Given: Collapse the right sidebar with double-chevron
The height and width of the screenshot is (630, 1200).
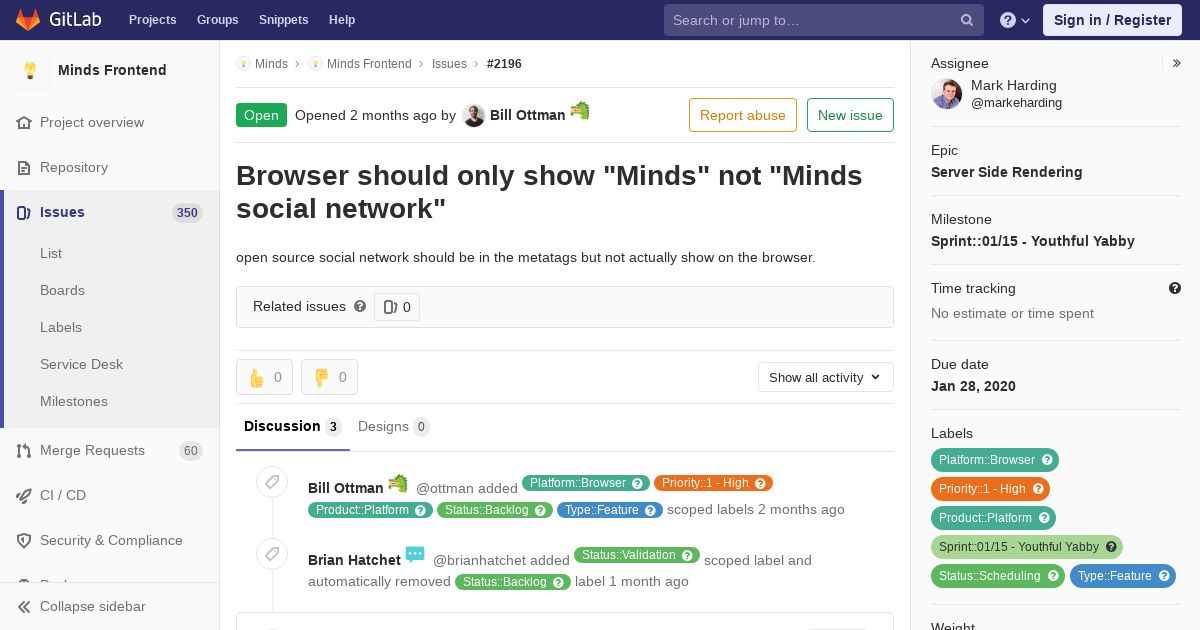Looking at the screenshot, I should pyautogui.click(x=1177, y=63).
